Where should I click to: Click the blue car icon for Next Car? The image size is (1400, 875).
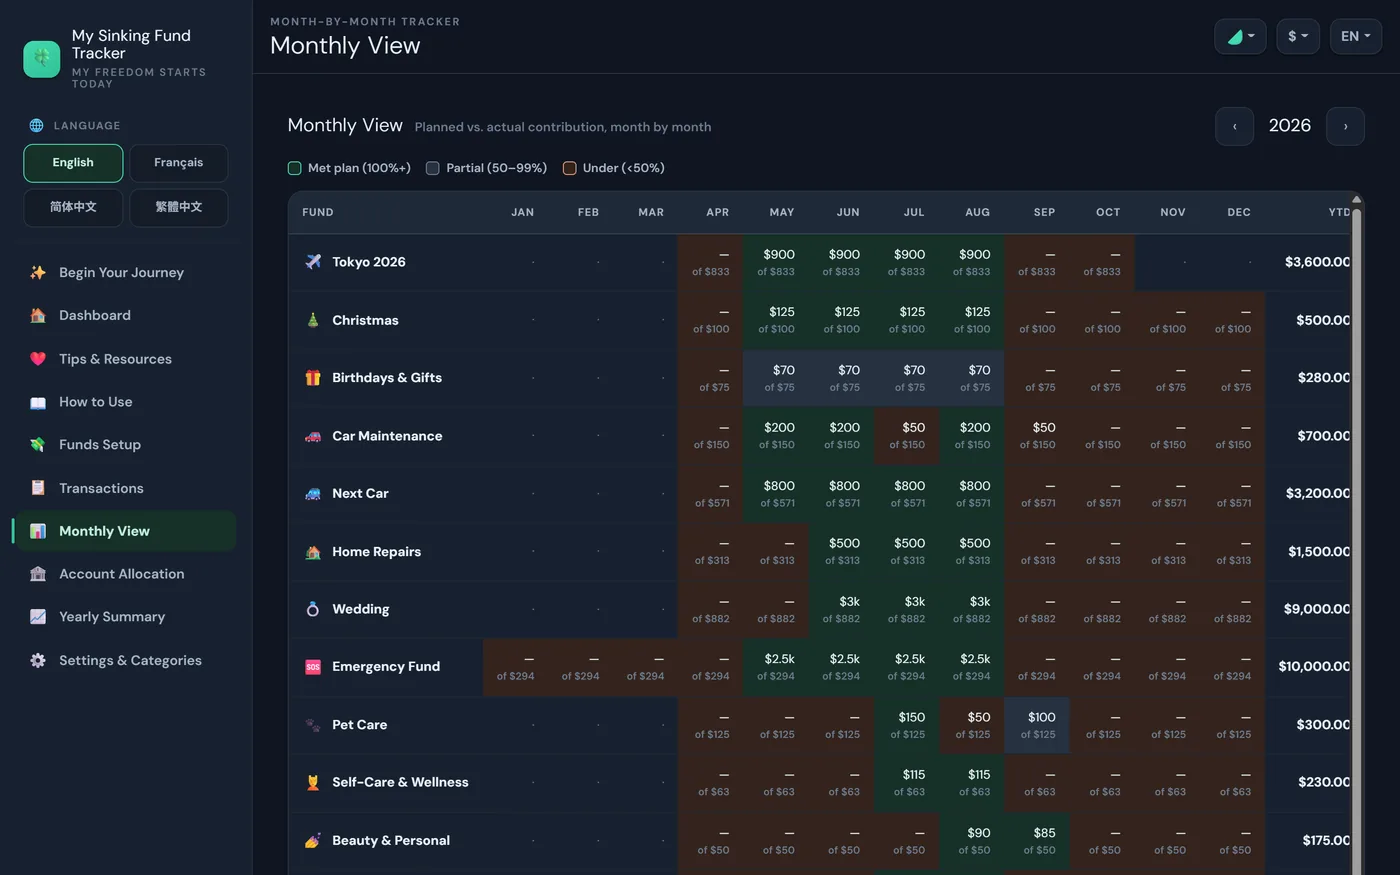pos(313,493)
